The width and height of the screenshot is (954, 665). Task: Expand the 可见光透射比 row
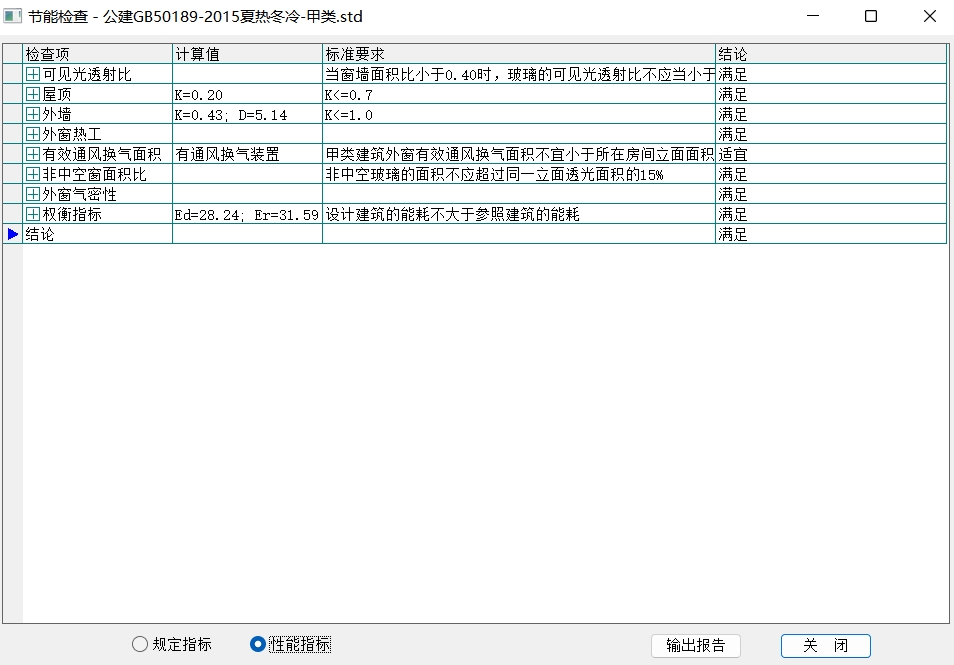pos(33,74)
